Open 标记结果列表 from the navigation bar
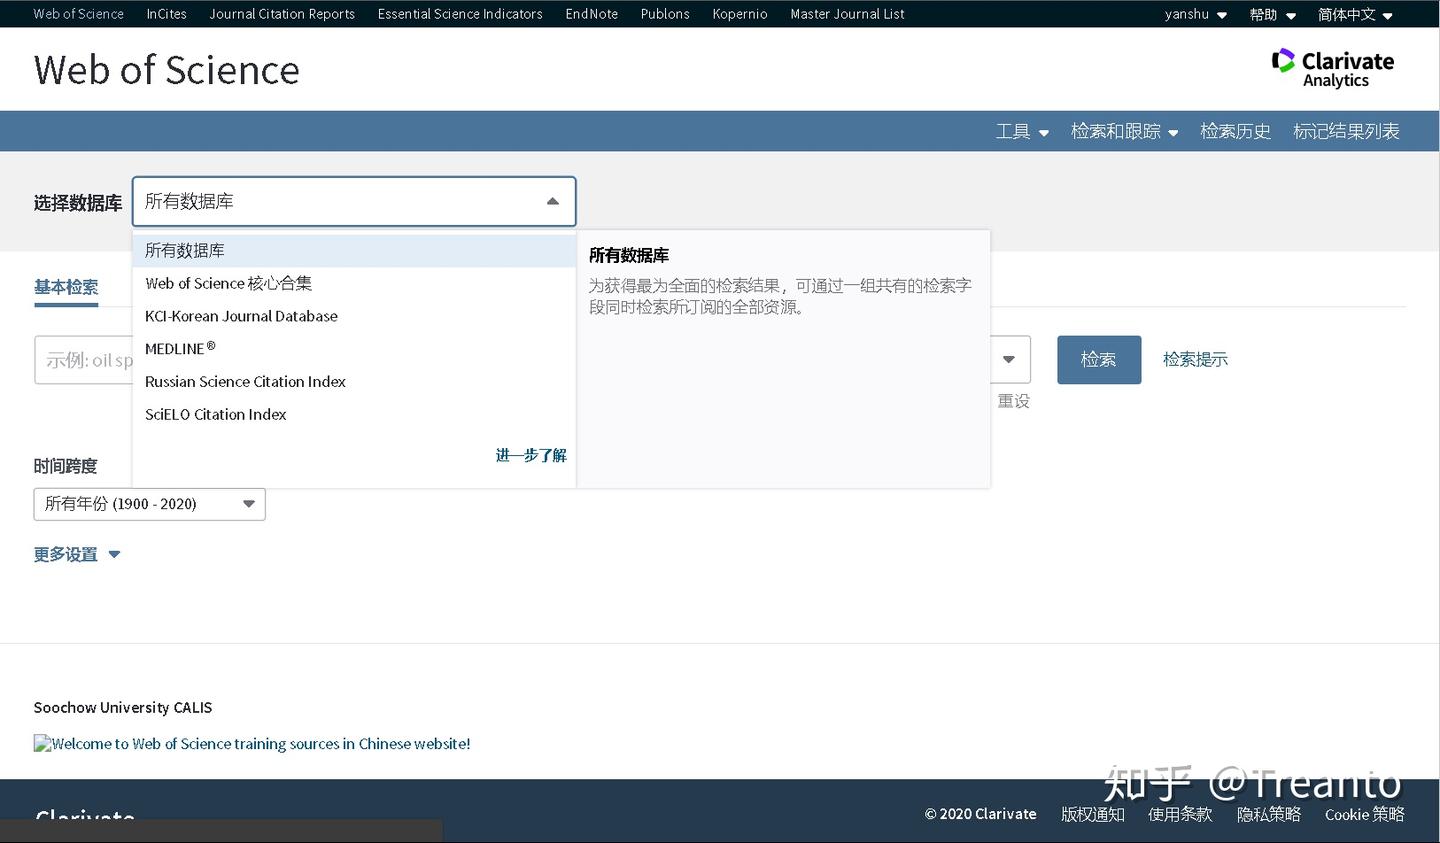The image size is (1440, 843). pos(1345,131)
